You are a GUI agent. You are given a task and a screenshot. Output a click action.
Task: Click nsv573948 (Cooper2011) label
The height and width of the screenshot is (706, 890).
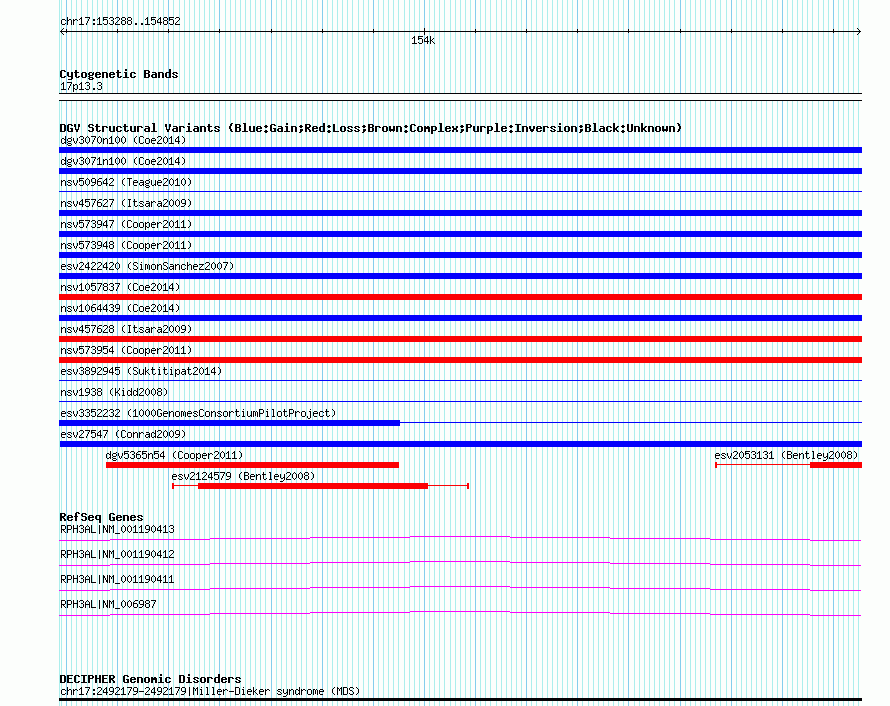pyautogui.click(x=126, y=245)
